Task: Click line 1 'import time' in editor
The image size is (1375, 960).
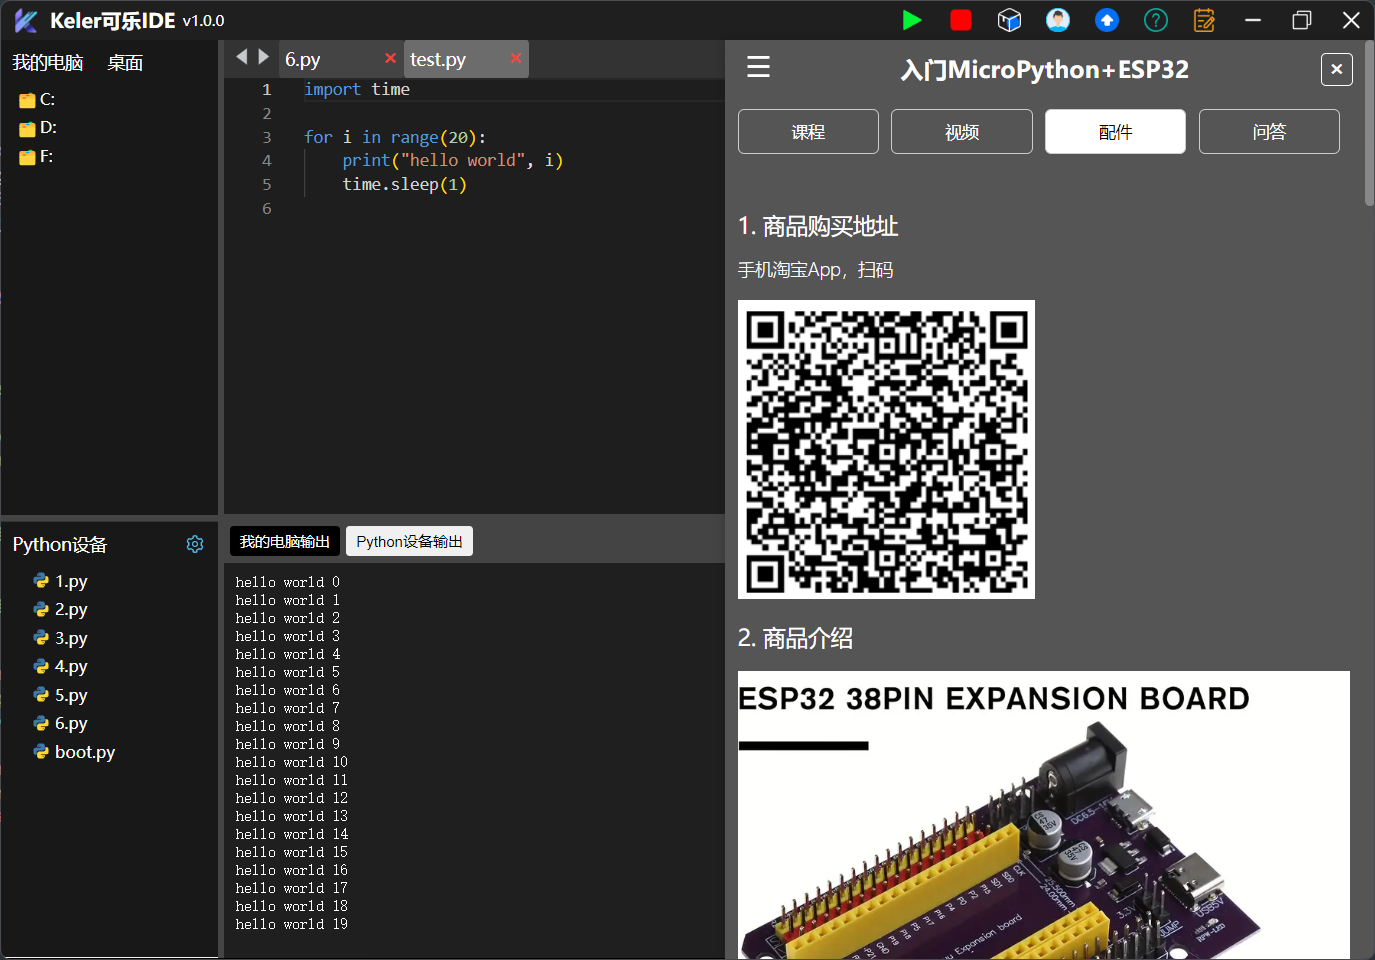Action: (x=357, y=89)
